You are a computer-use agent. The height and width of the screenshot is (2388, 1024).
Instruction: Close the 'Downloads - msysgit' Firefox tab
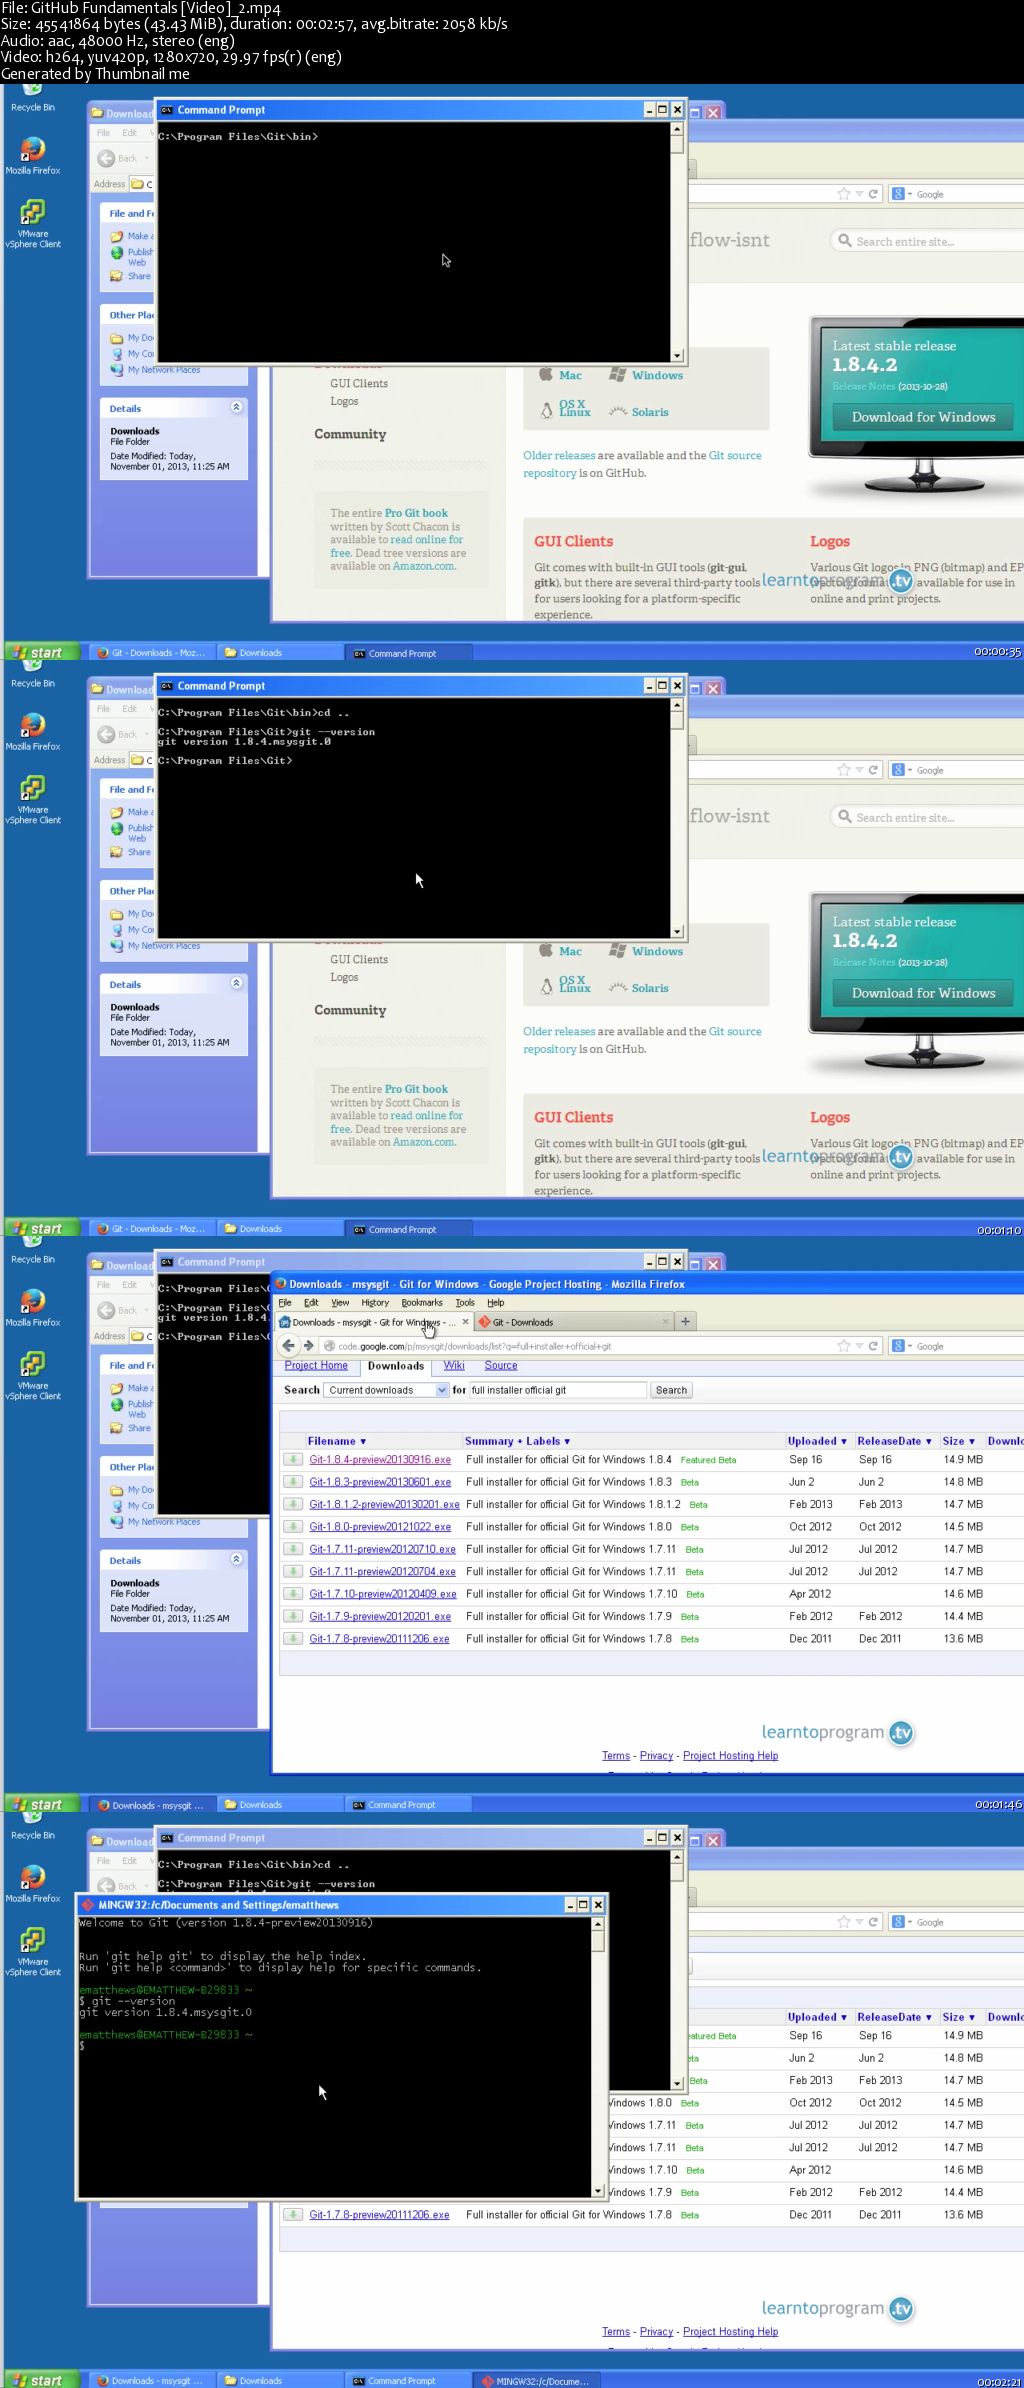click(x=465, y=1322)
